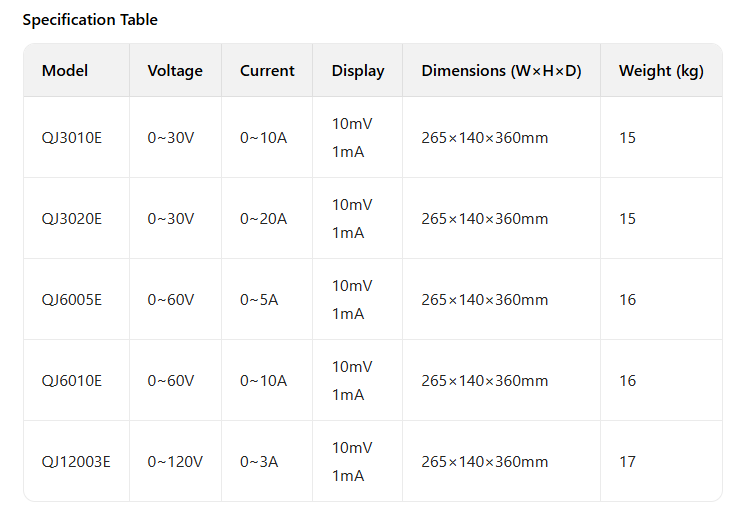
Task: Click the Display column header
Action: coord(358,71)
